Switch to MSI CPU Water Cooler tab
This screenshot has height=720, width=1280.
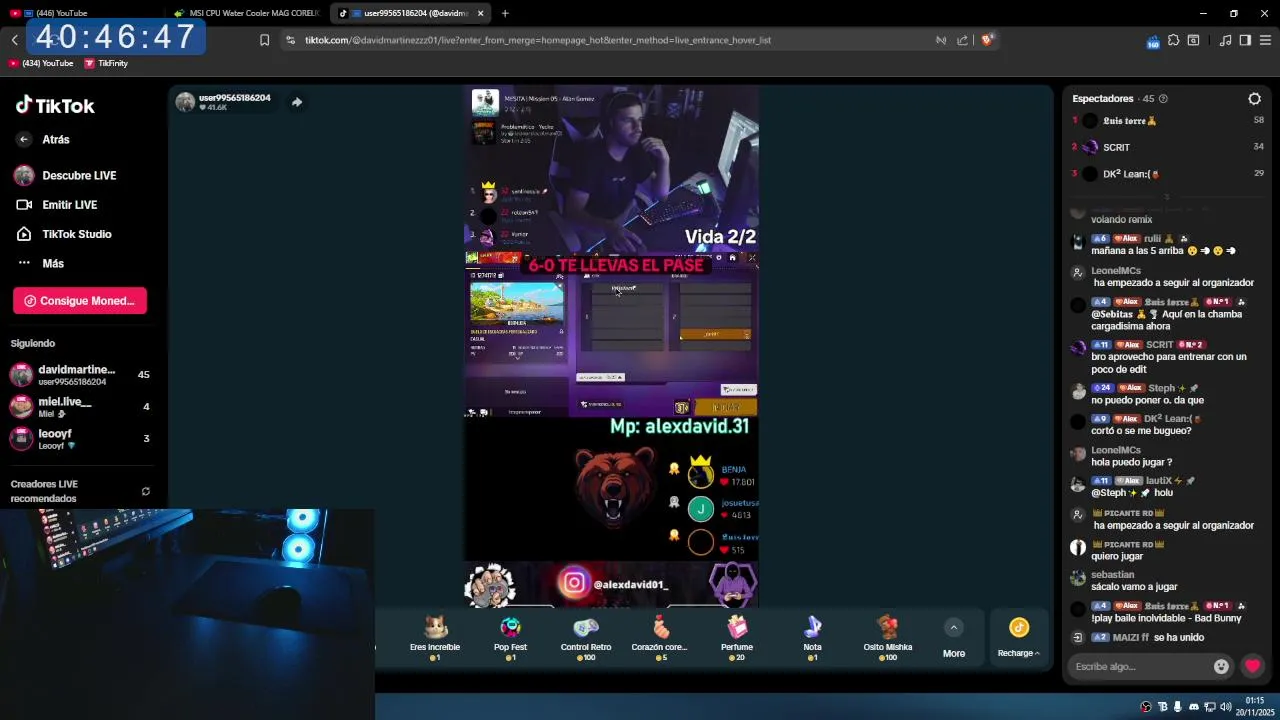(x=247, y=13)
